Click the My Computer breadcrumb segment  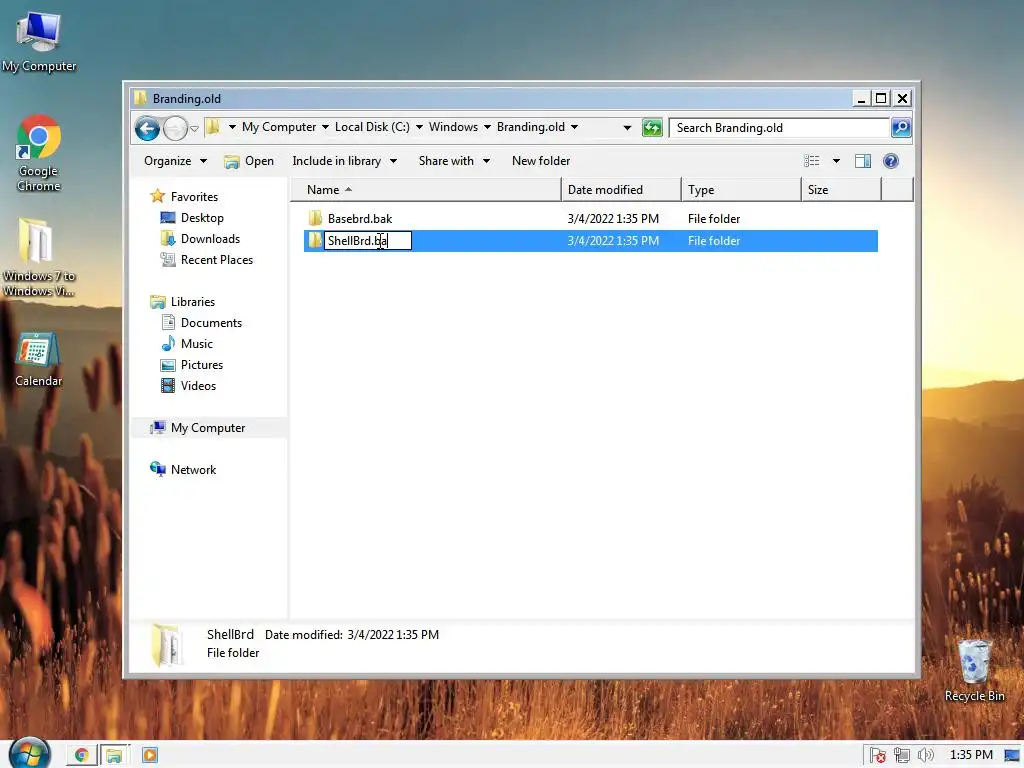[x=279, y=127]
